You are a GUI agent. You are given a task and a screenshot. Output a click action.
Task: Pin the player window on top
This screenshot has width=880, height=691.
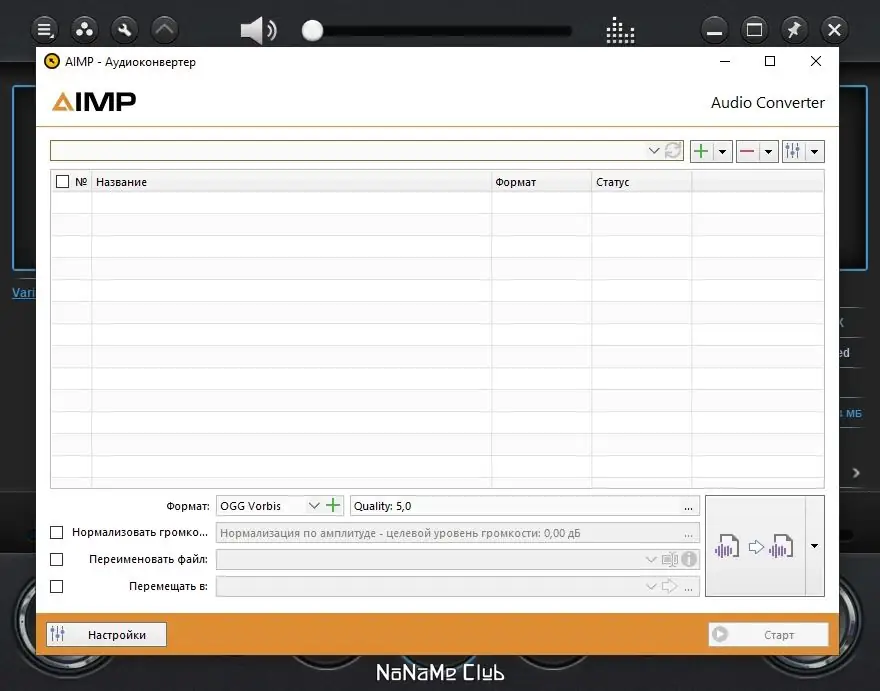(x=794, y=30)
